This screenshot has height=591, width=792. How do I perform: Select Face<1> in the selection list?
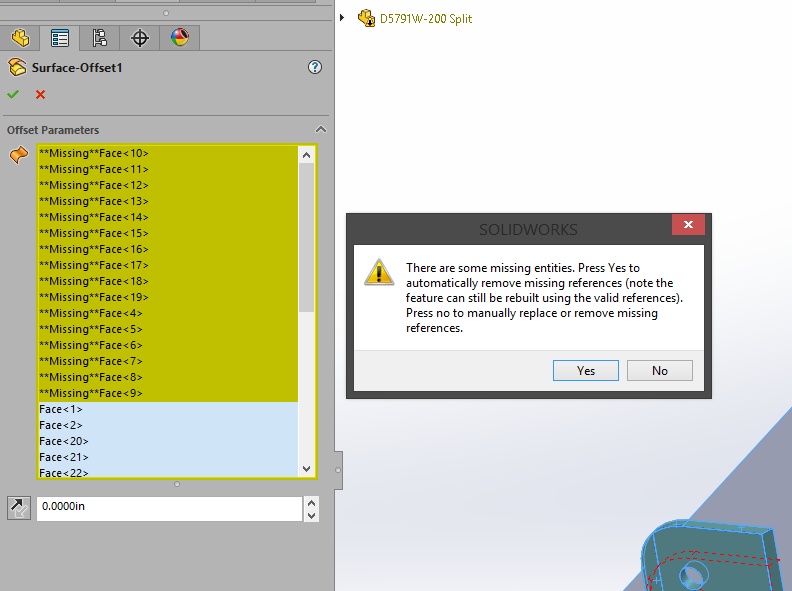tap(168, 409)
